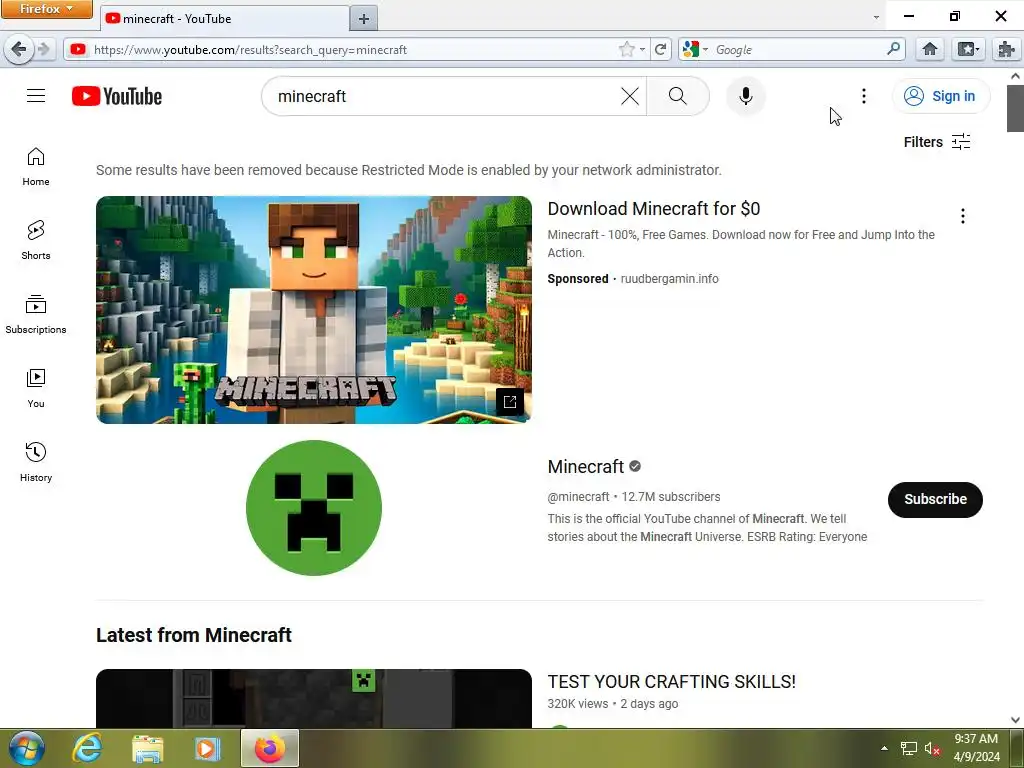Open the Firefox application menu
The image size is (1024, 768).
click(46, 9)
